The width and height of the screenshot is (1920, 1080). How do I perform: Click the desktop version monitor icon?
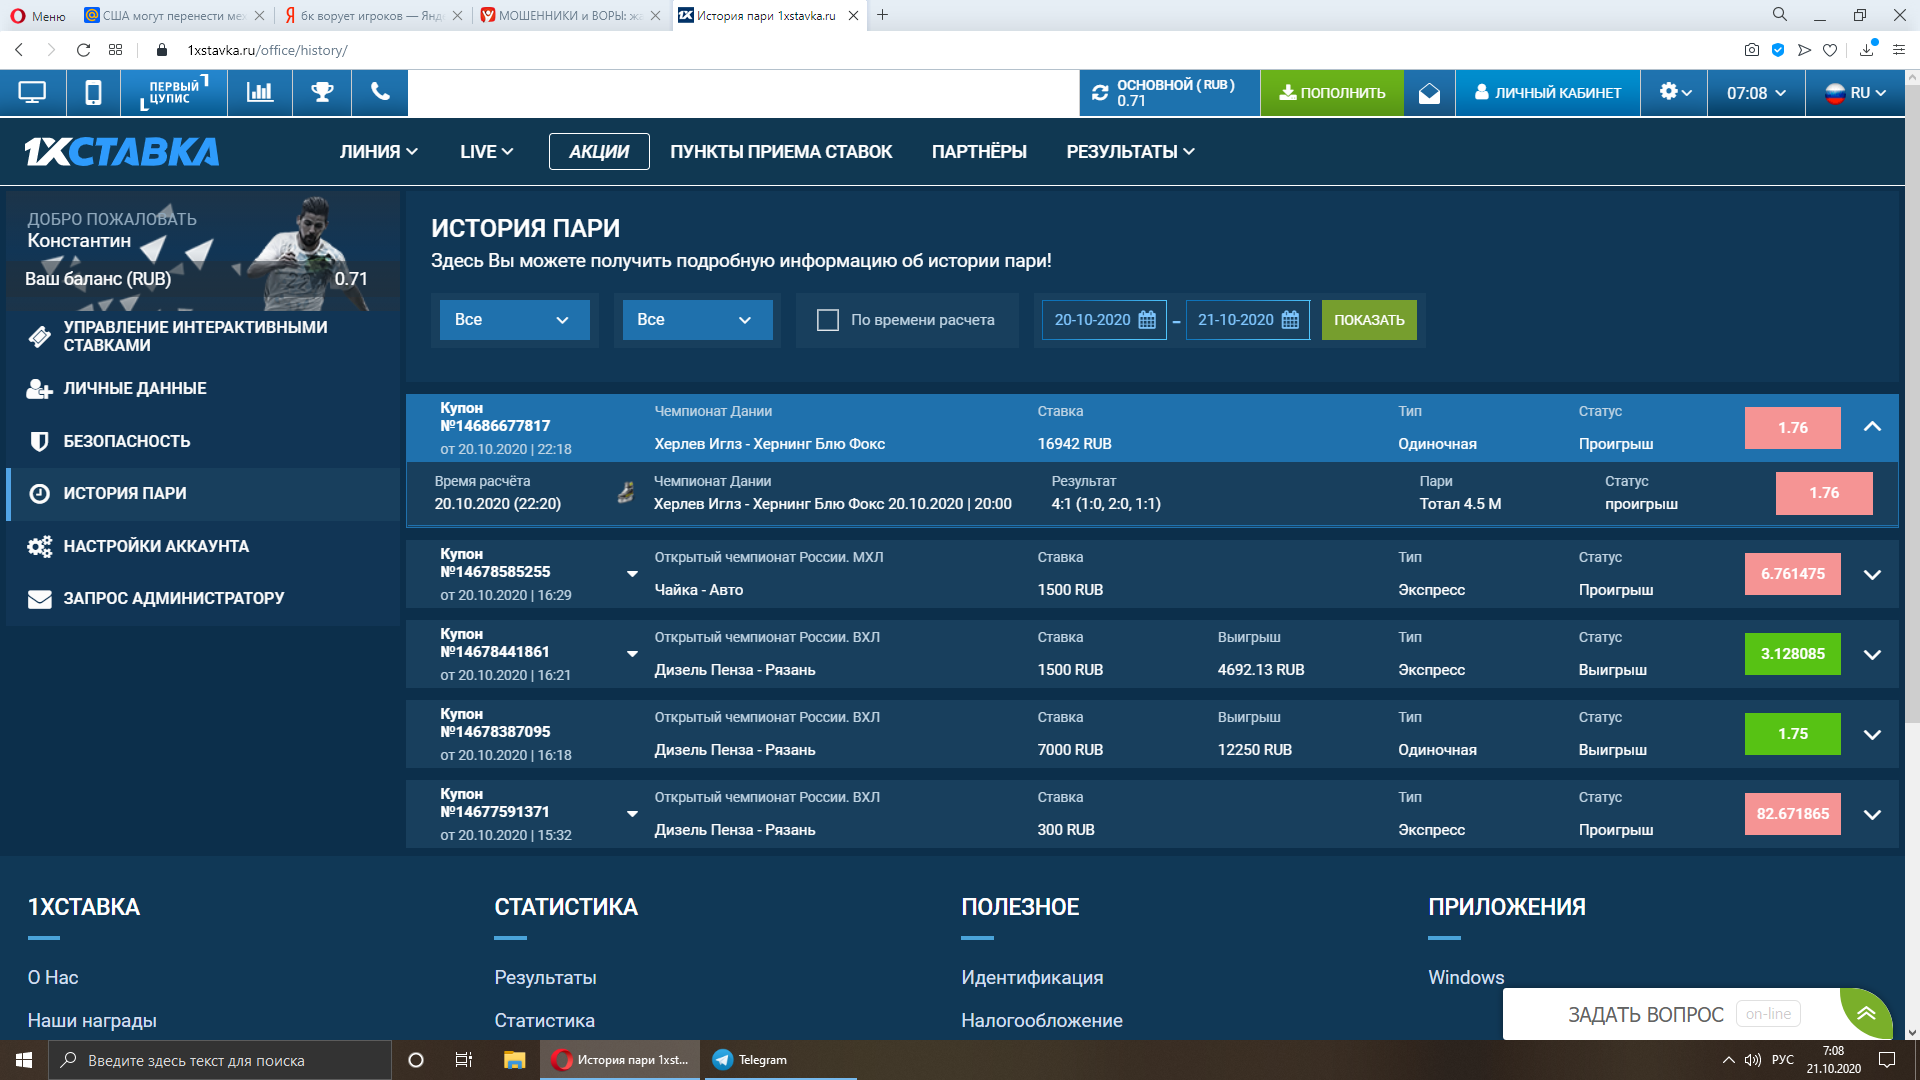click(x=32, y=93)
